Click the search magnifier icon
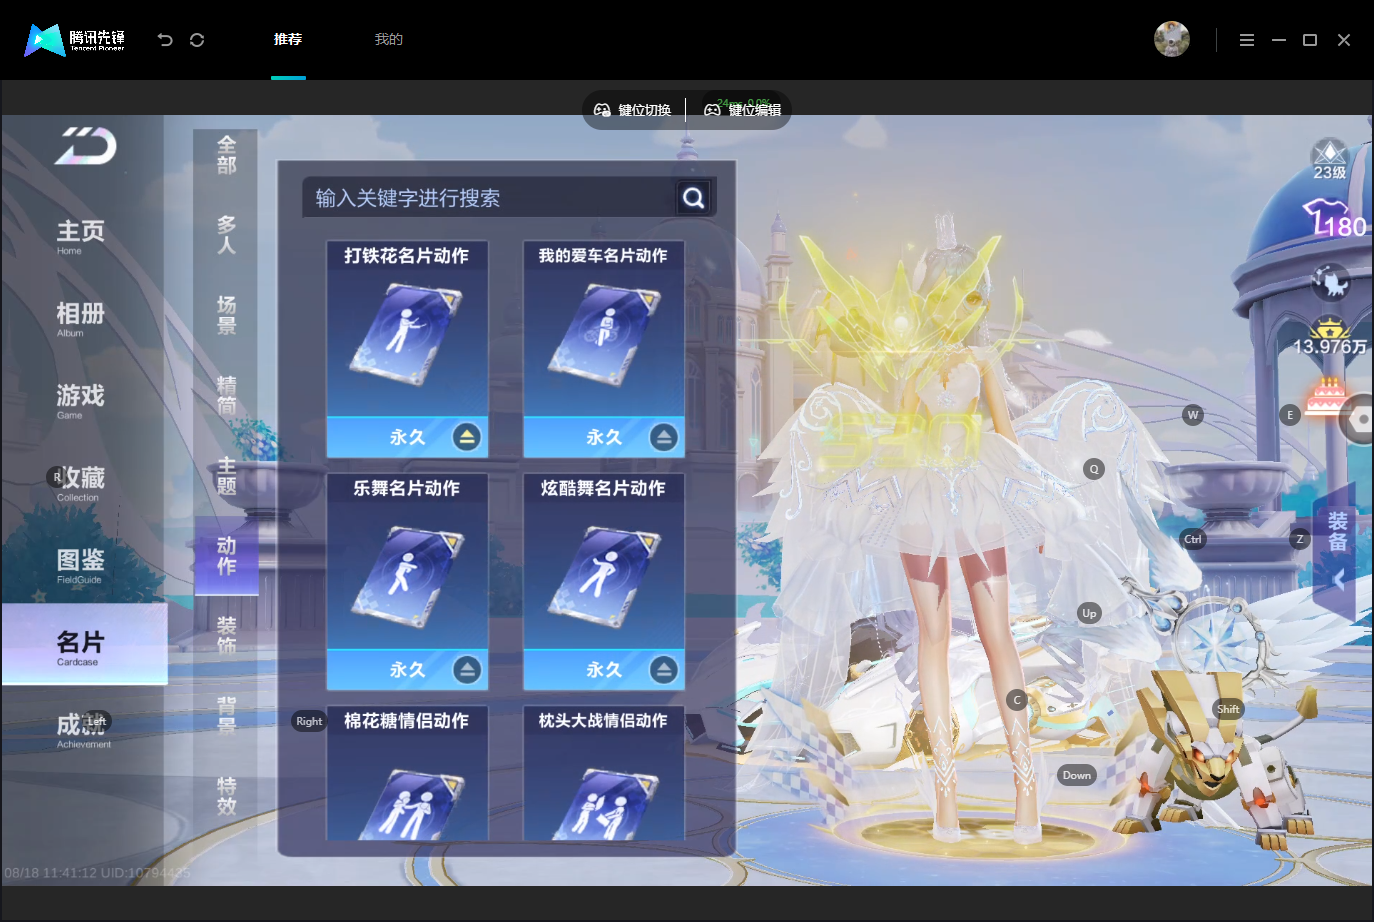This screenshot has width=1374, height=922. (x=694, y=198)
